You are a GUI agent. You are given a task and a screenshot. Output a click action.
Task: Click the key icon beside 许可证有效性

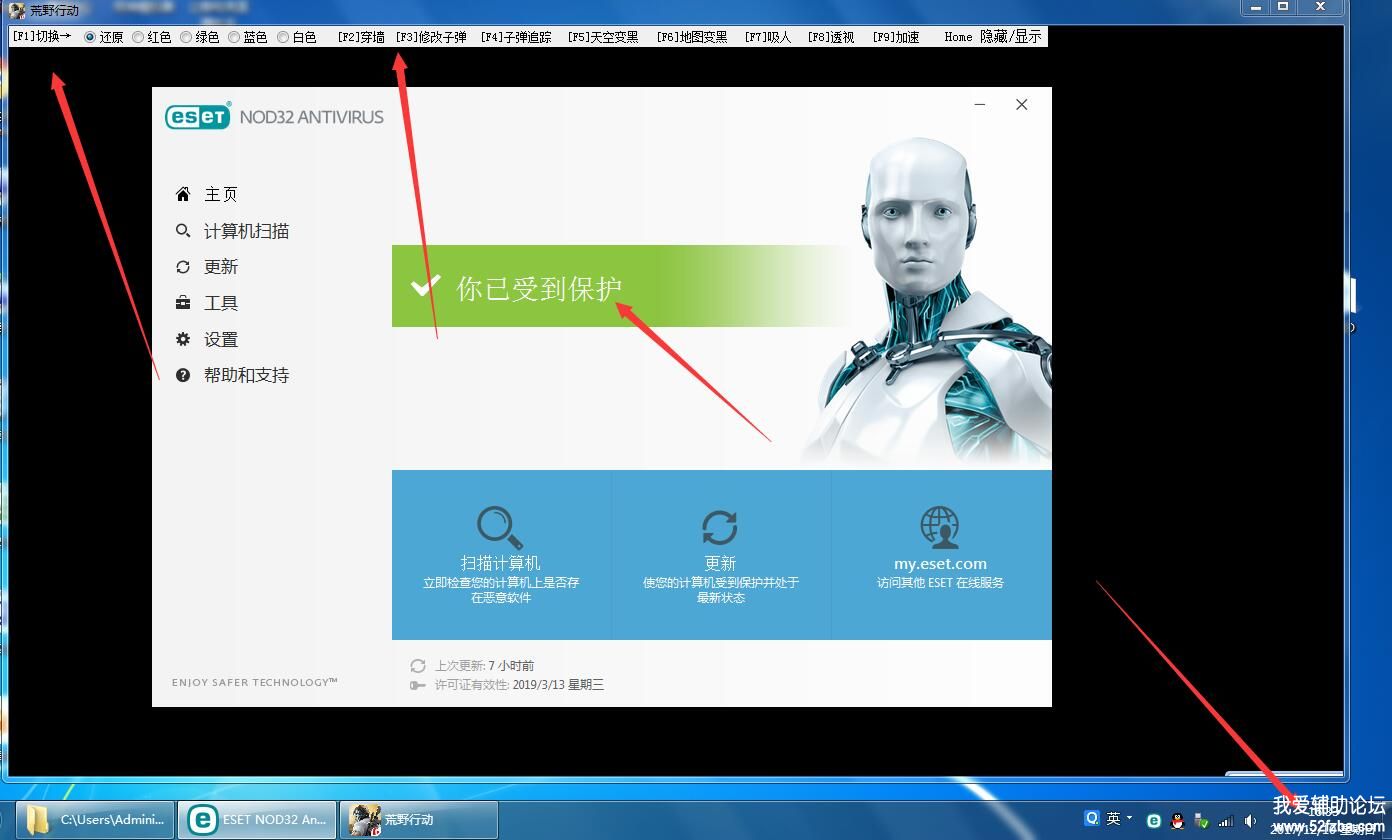click(418, 685)
